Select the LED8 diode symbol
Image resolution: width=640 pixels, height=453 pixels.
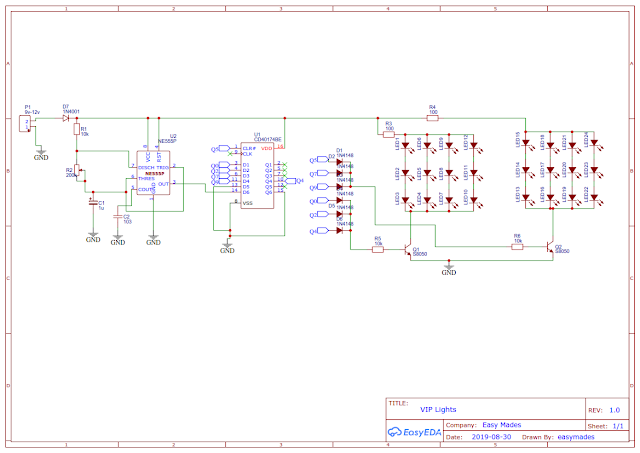click(x=450, y=173)
